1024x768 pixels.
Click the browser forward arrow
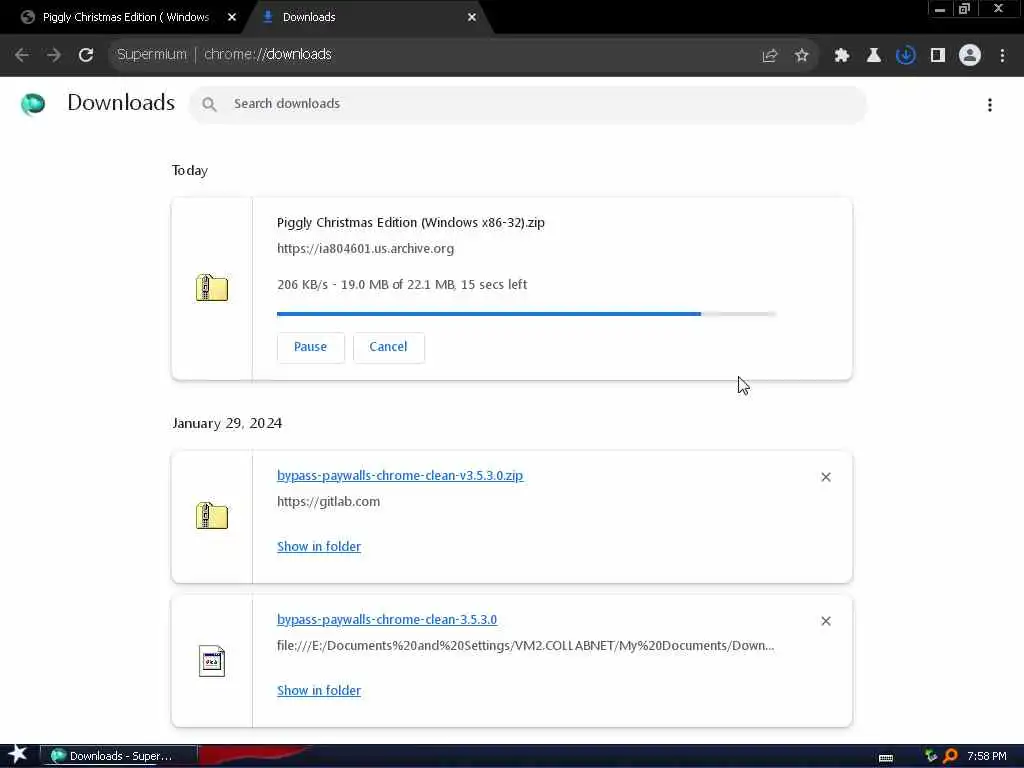click(54, 55)
